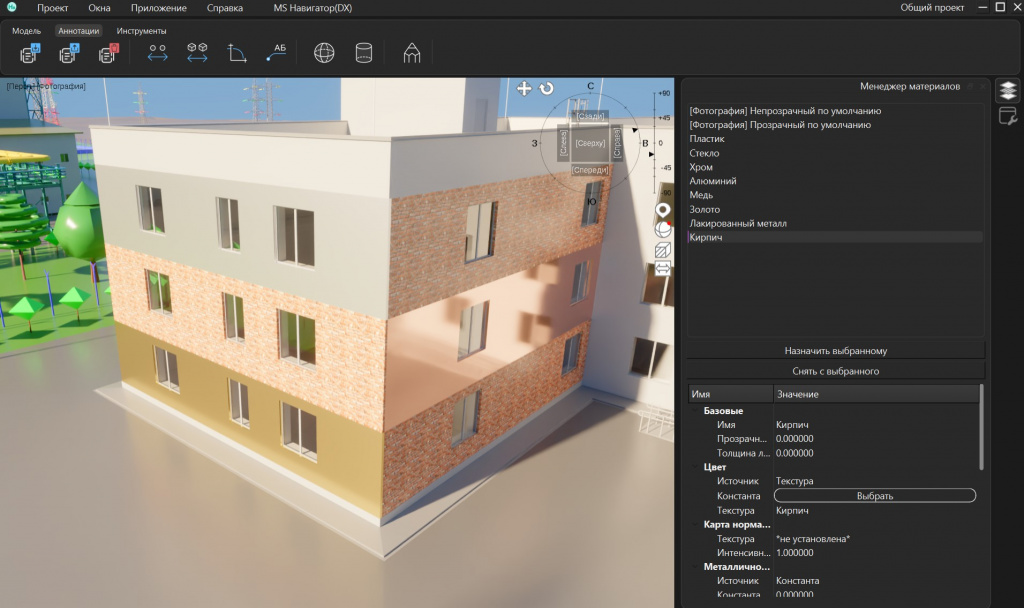Click the cylinder icon in the toolbar

(x=364, y=53)
